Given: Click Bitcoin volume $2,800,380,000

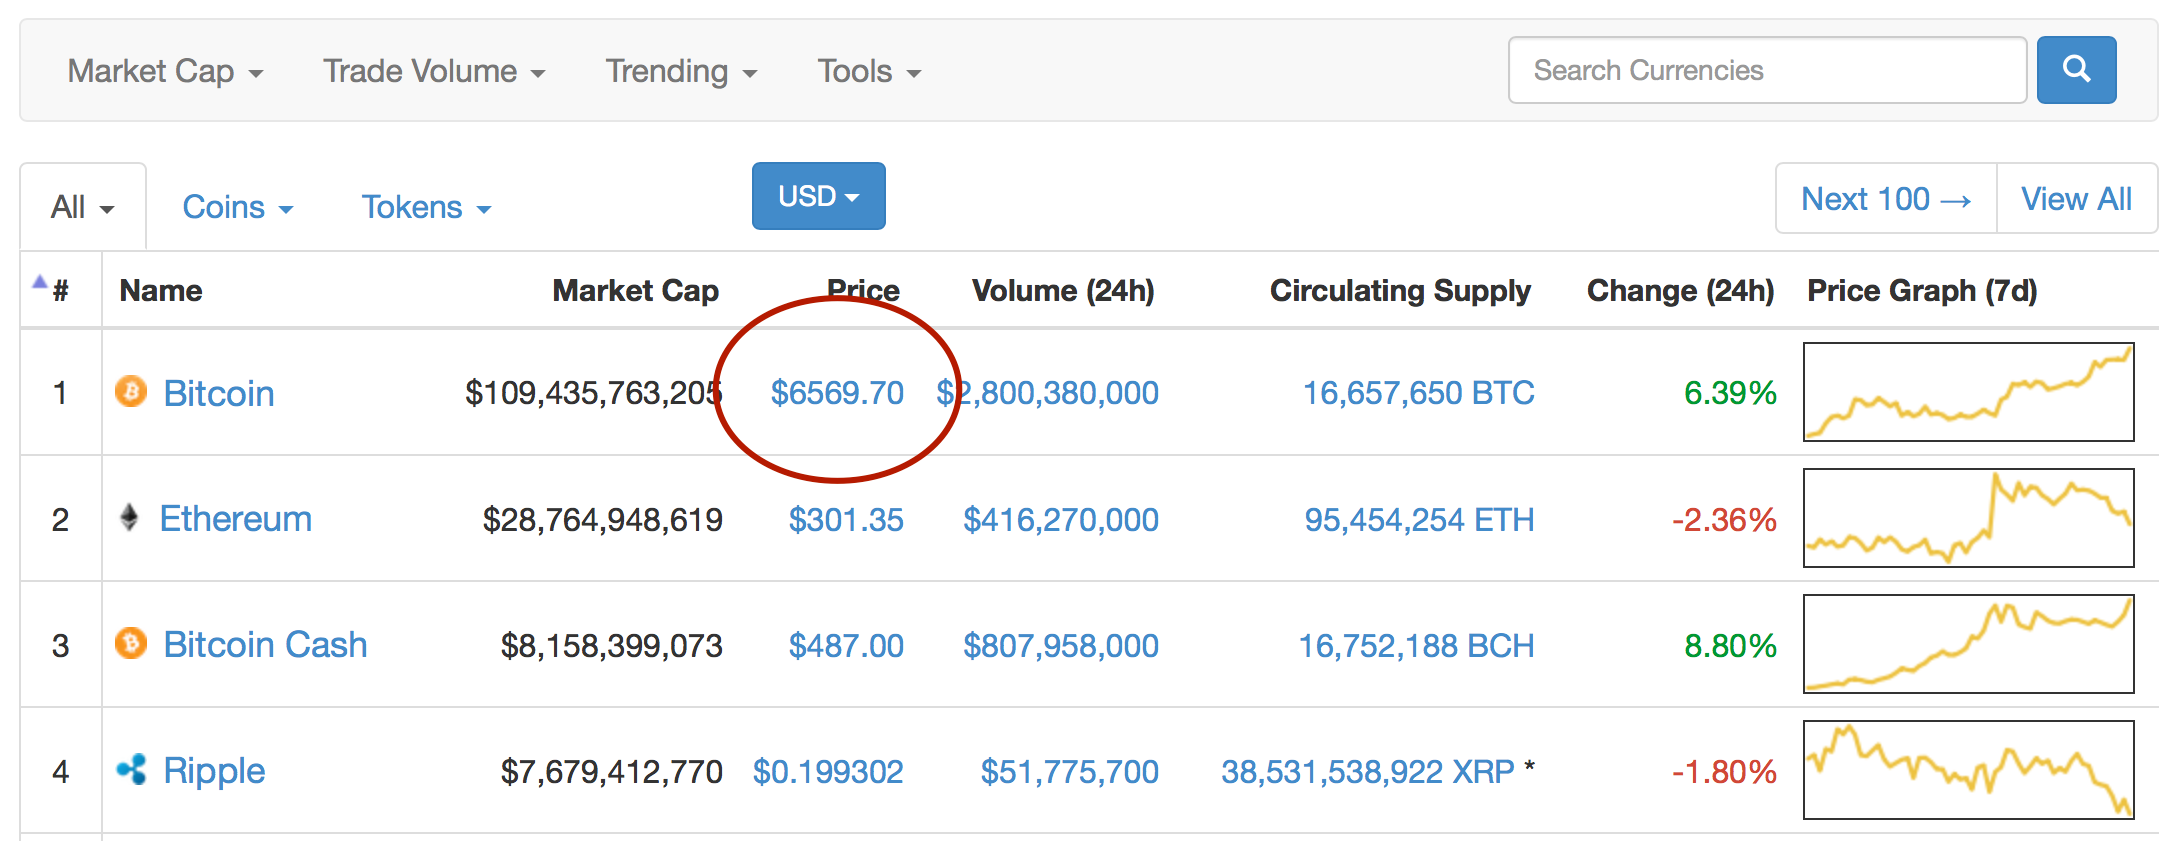Looking at the screenshot, I should [x=1047, y=393].
